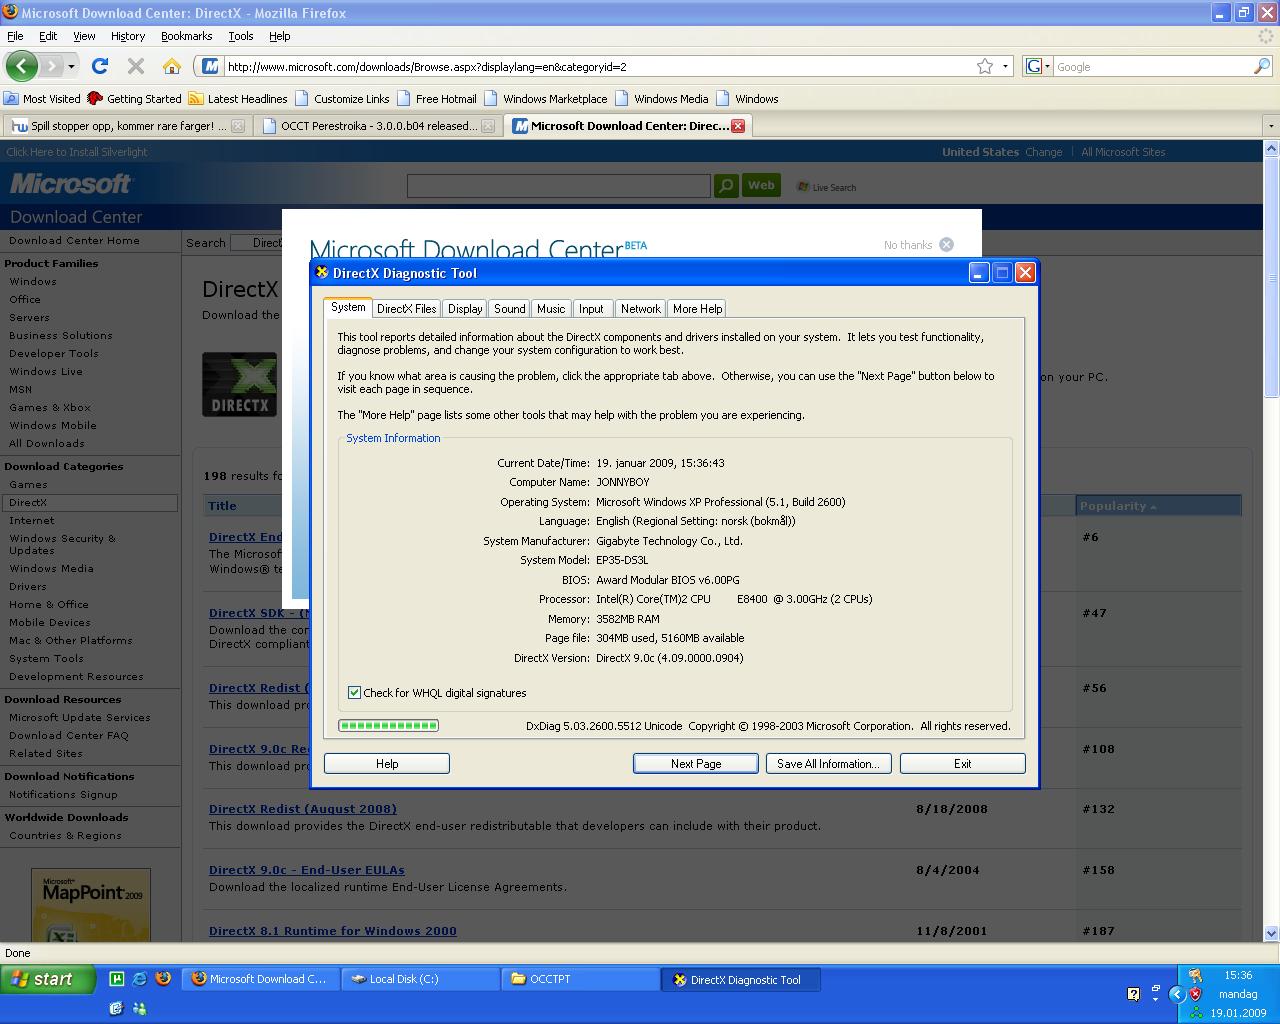Select Games & Xbox in Product Families

click(50, 407)
